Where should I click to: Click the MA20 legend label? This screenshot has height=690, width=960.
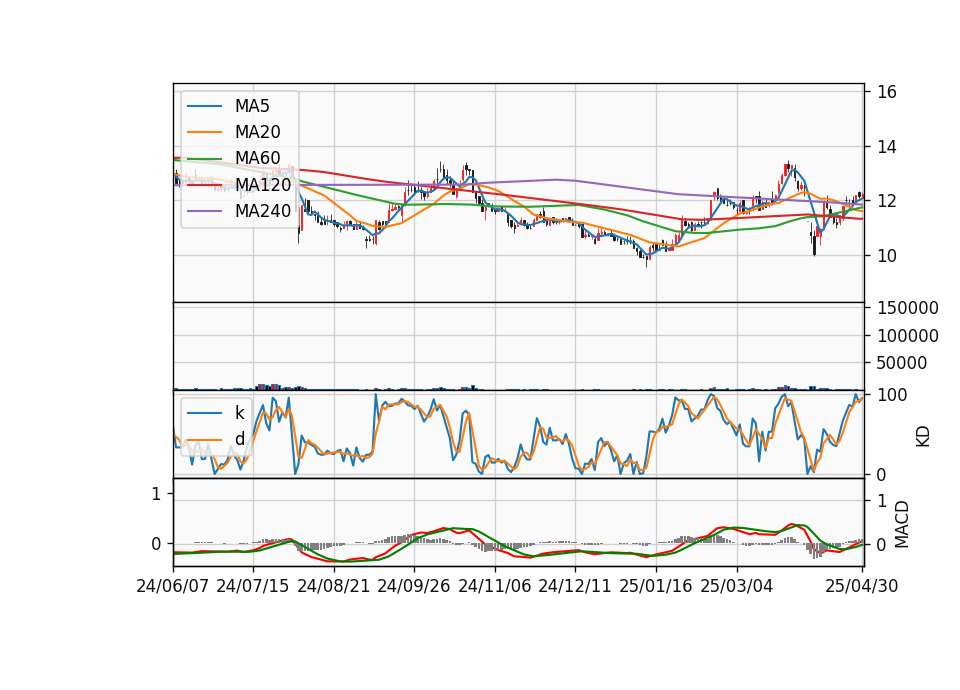257,132
